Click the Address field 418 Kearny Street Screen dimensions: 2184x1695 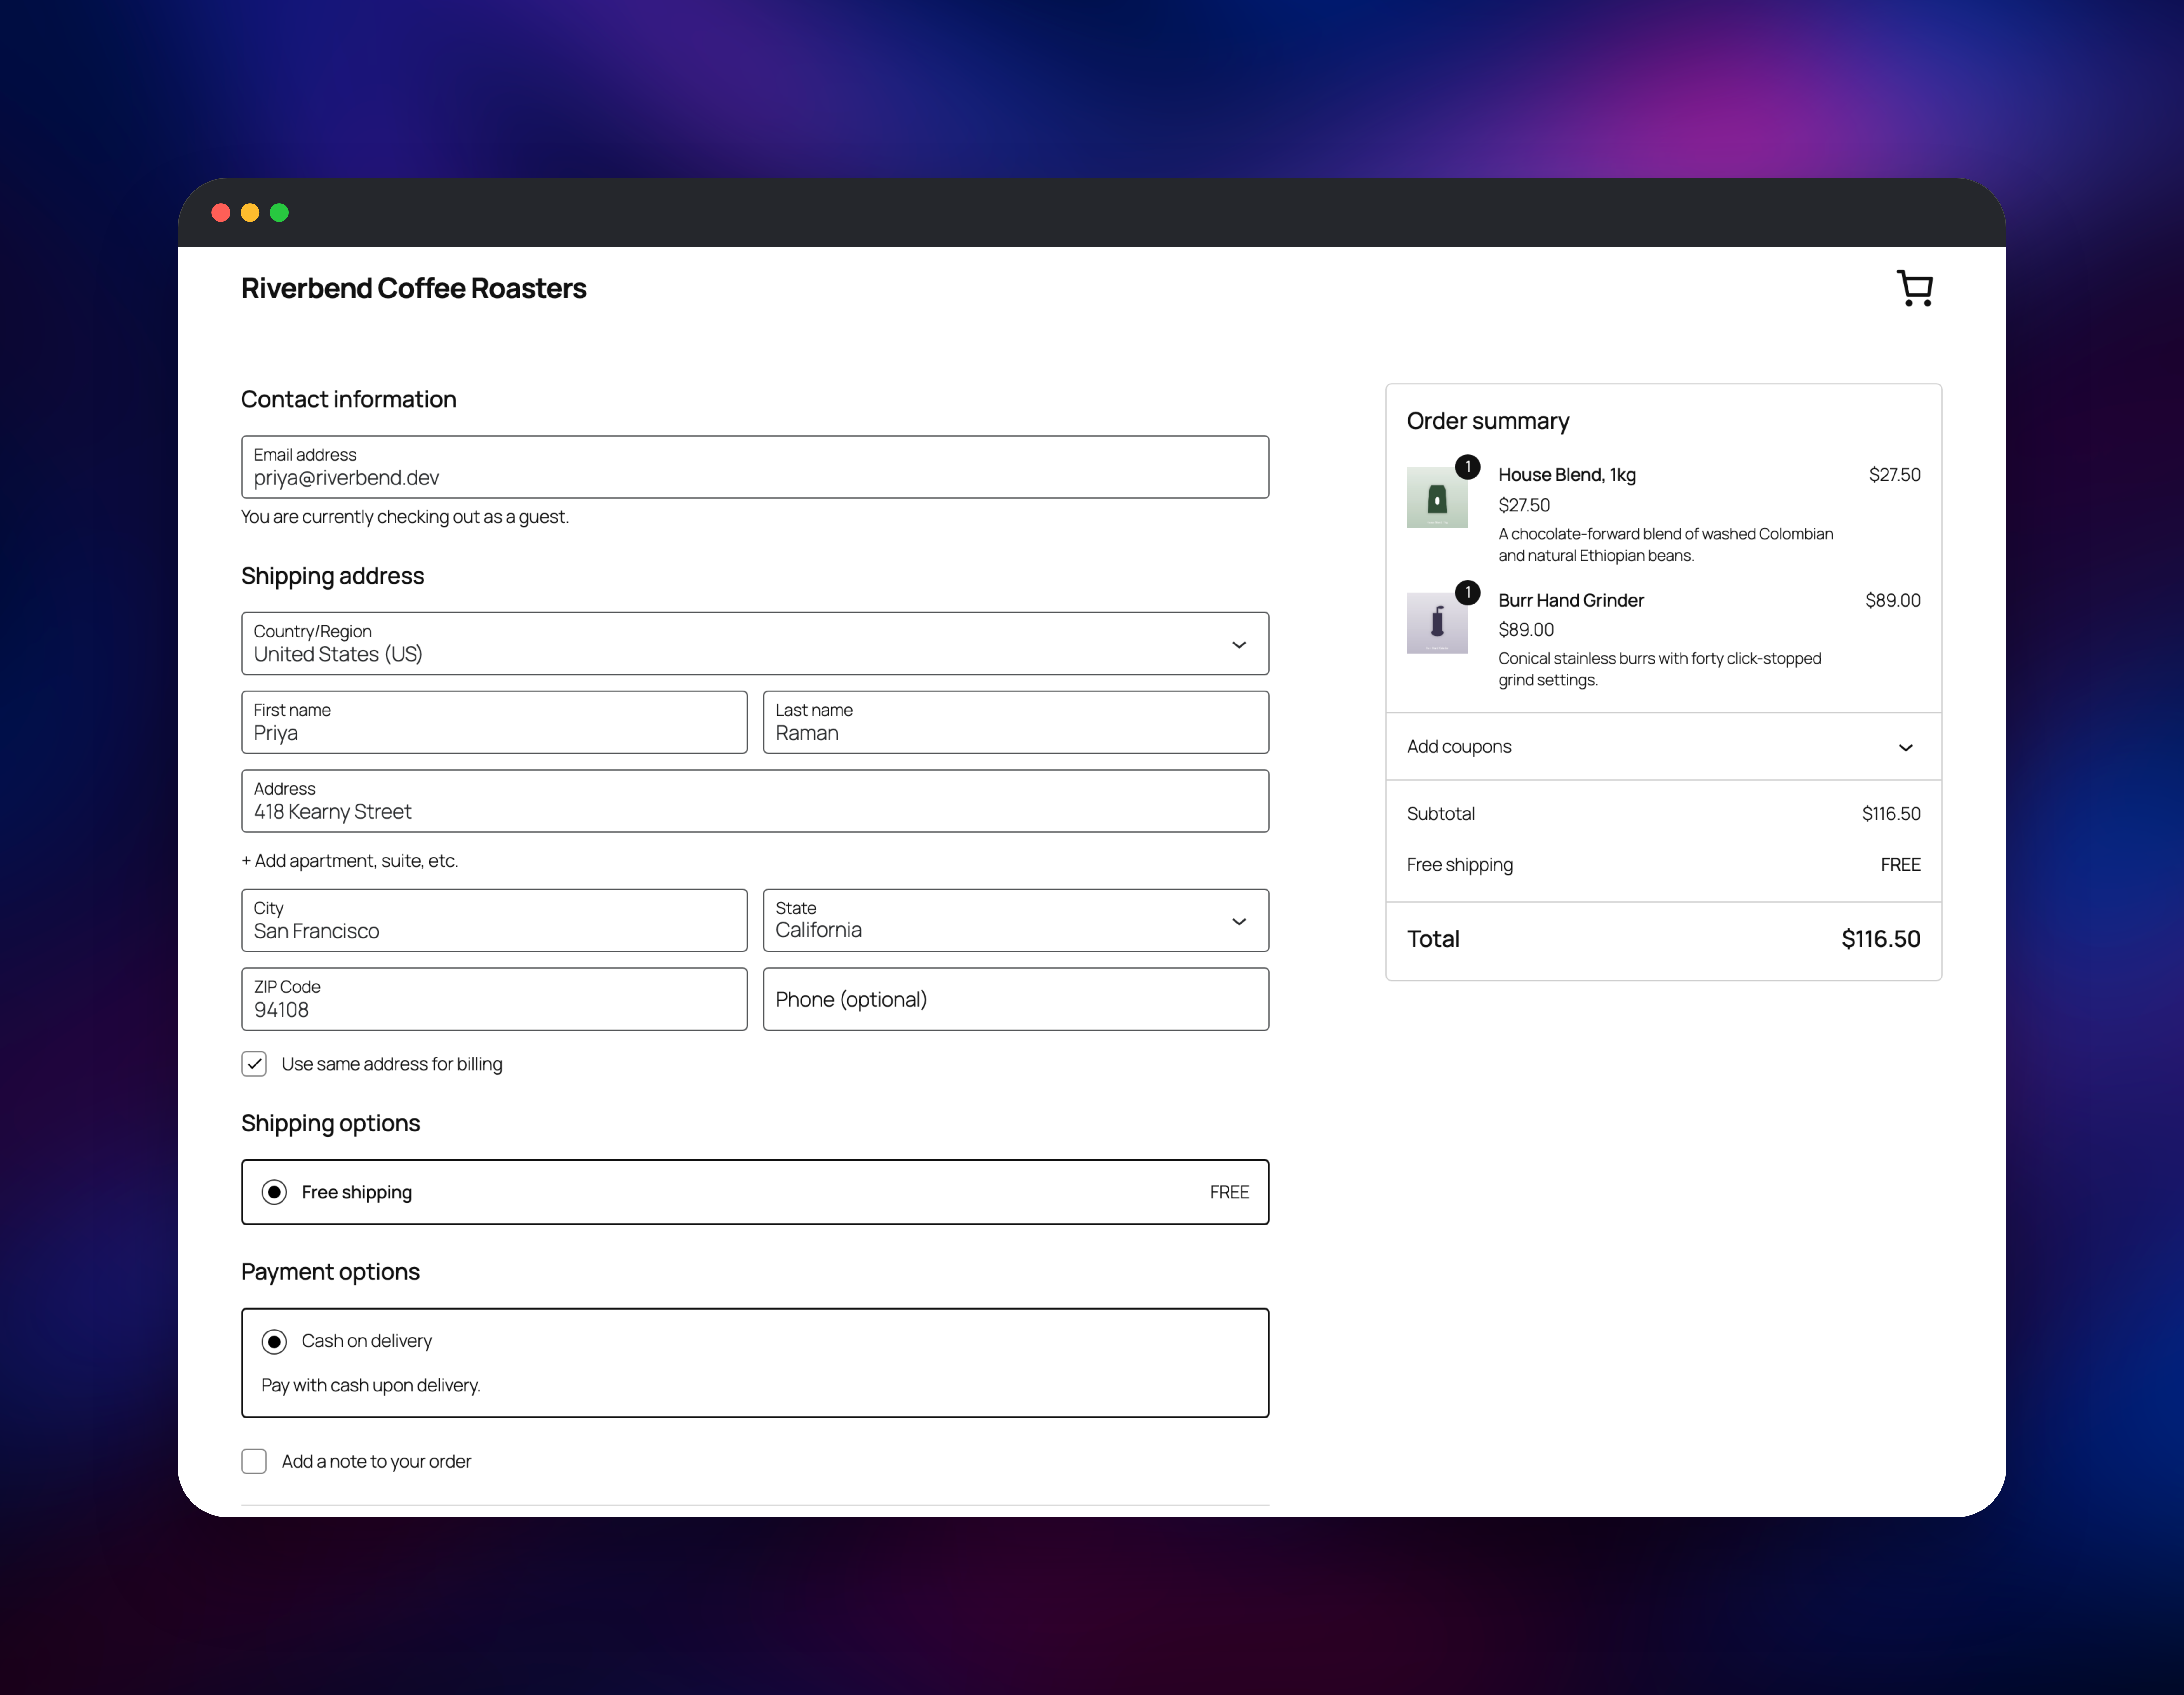coord(755,801)
